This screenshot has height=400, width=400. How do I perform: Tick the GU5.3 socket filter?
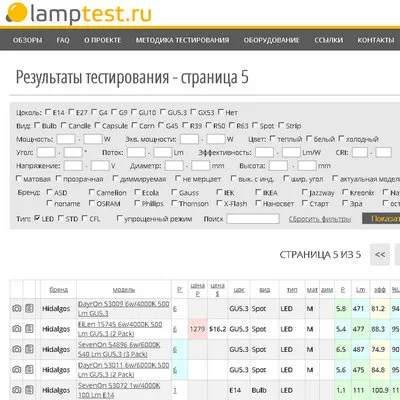coord(163,112)
